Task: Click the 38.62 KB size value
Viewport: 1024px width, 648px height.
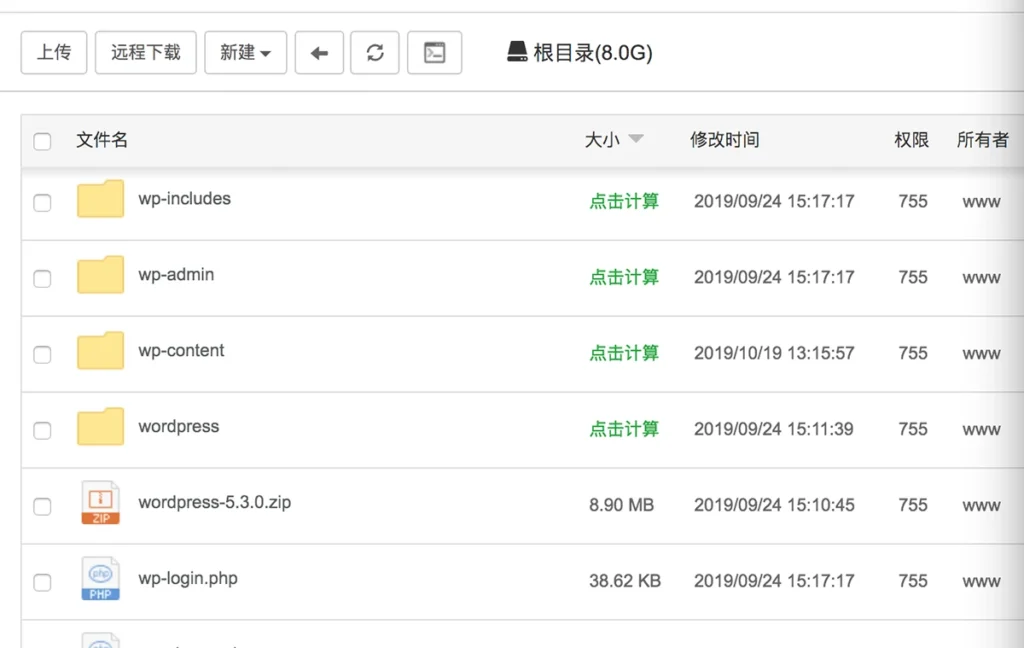Action: pyautogui.click(x=624, y=581)
